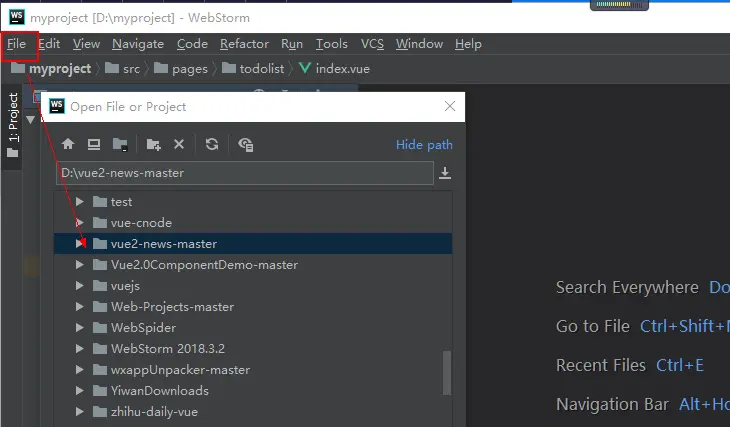Click the Home directory icon in dialog toolbar
The image size is (730, 427).
[x=68, y=144]
